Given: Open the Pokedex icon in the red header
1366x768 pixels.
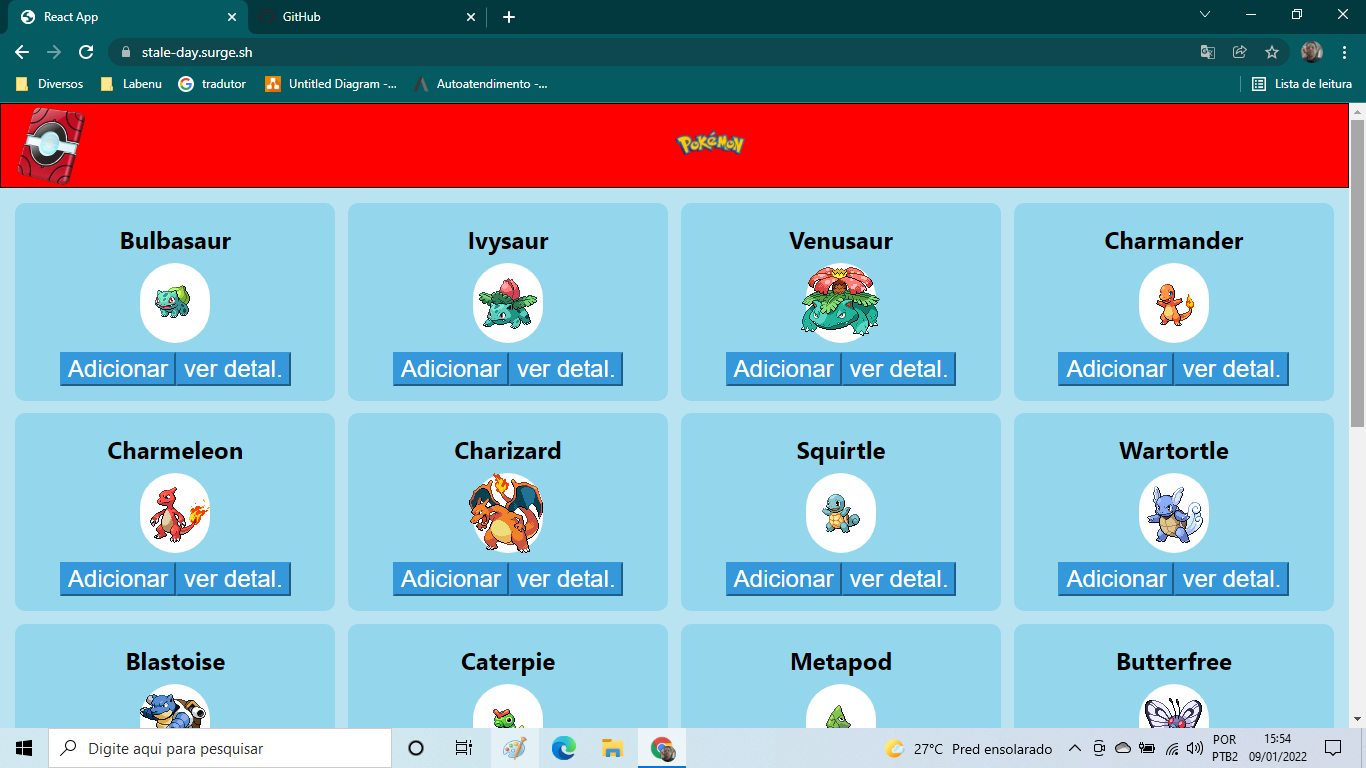Looking at the screenshot, I should coord(51,146).
